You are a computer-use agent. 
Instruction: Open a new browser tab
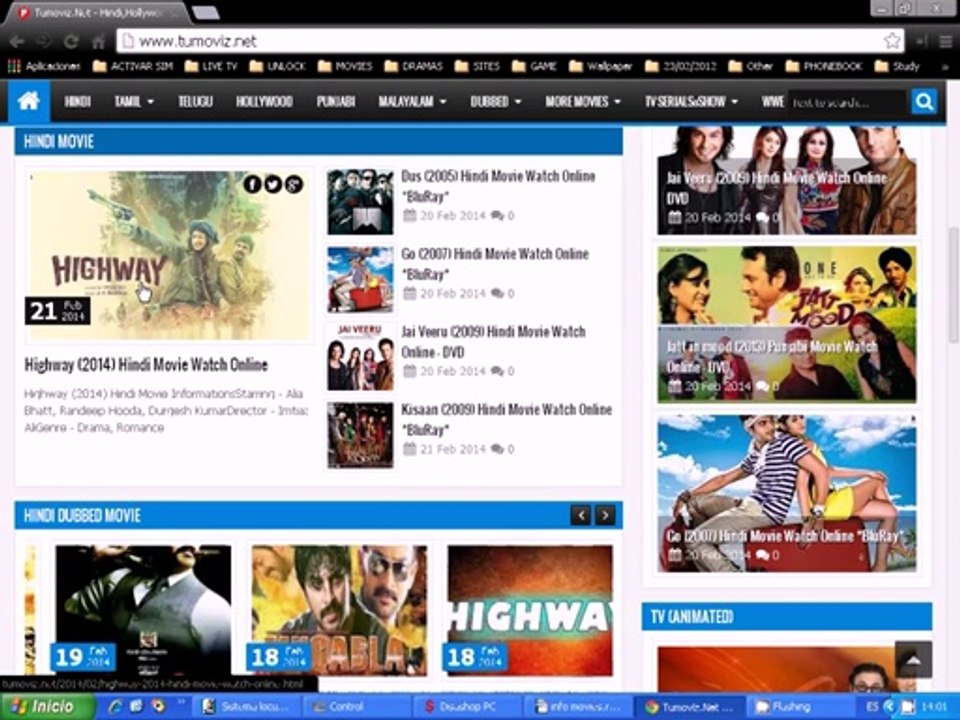click(205, 13)
